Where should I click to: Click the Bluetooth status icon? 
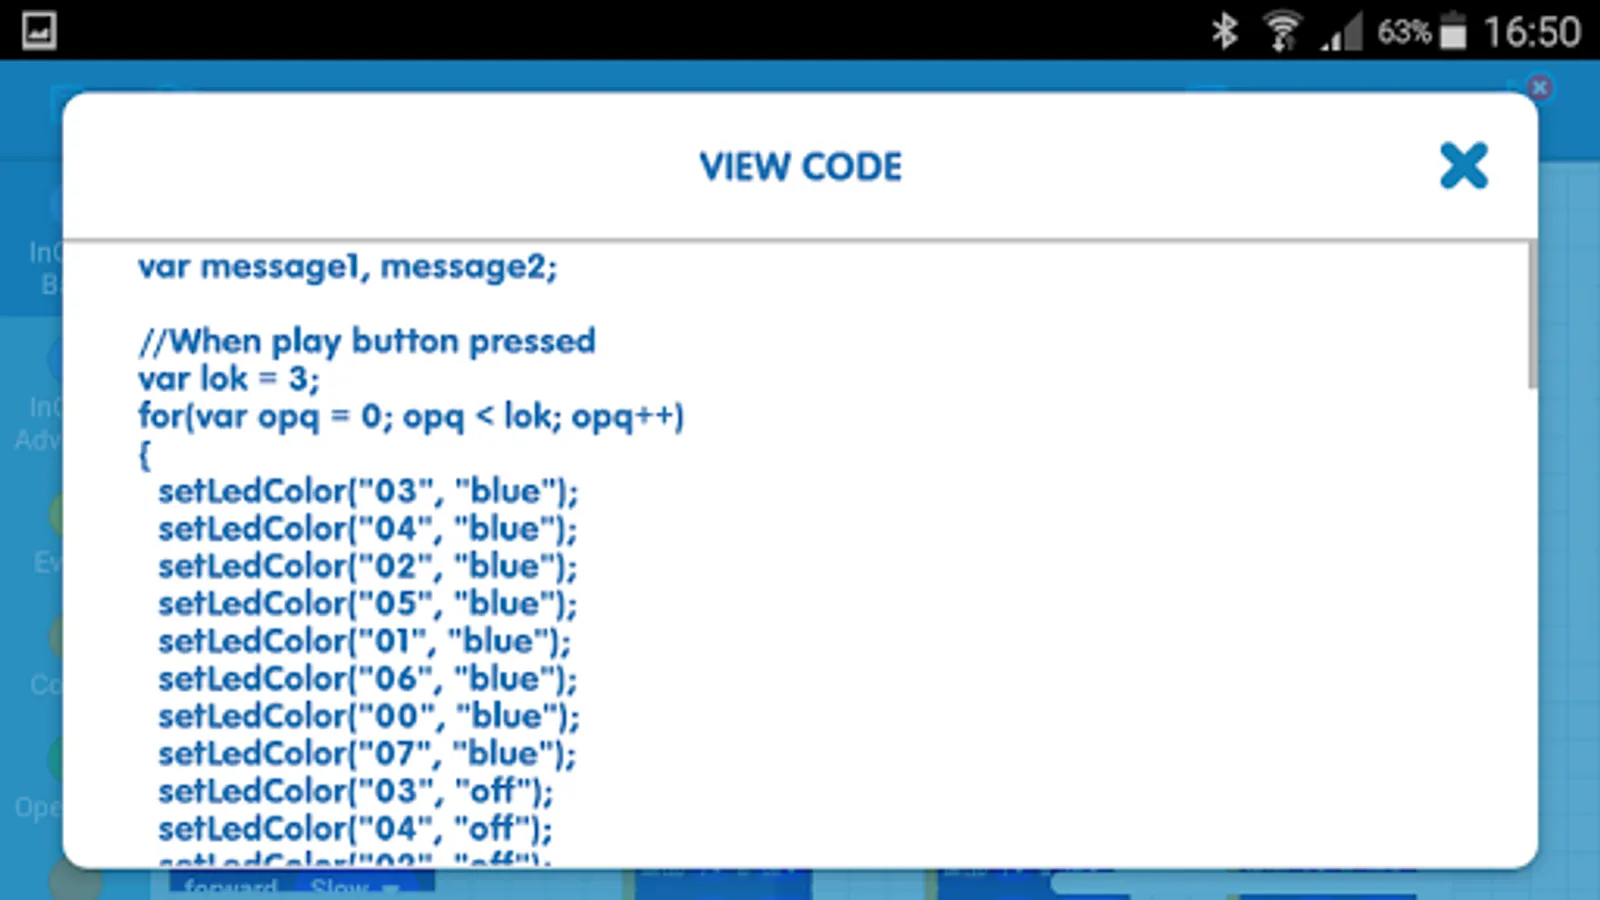(1225, 32)
